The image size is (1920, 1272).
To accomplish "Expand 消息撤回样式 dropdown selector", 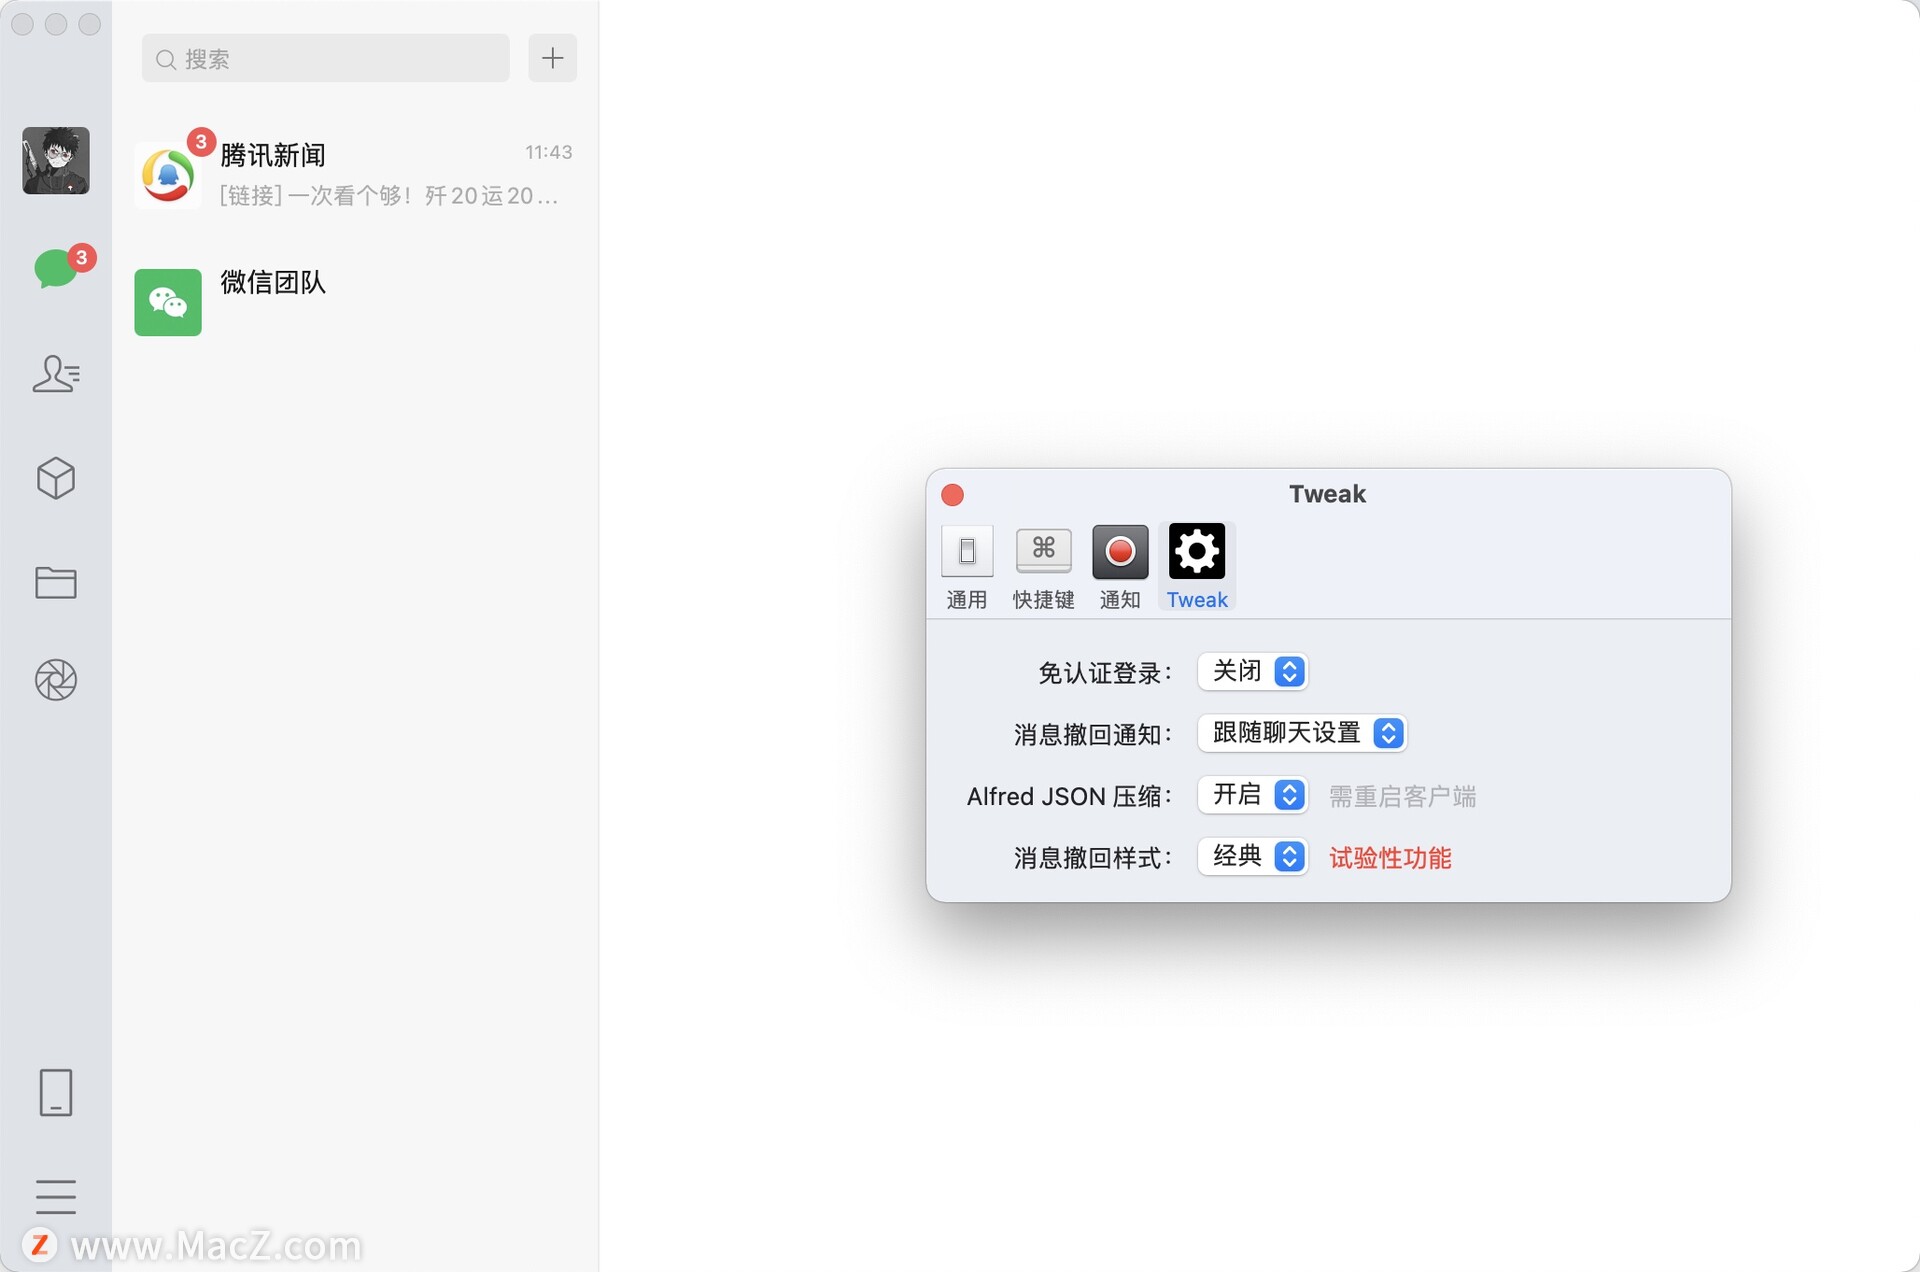I will [x=1250, y=857].
